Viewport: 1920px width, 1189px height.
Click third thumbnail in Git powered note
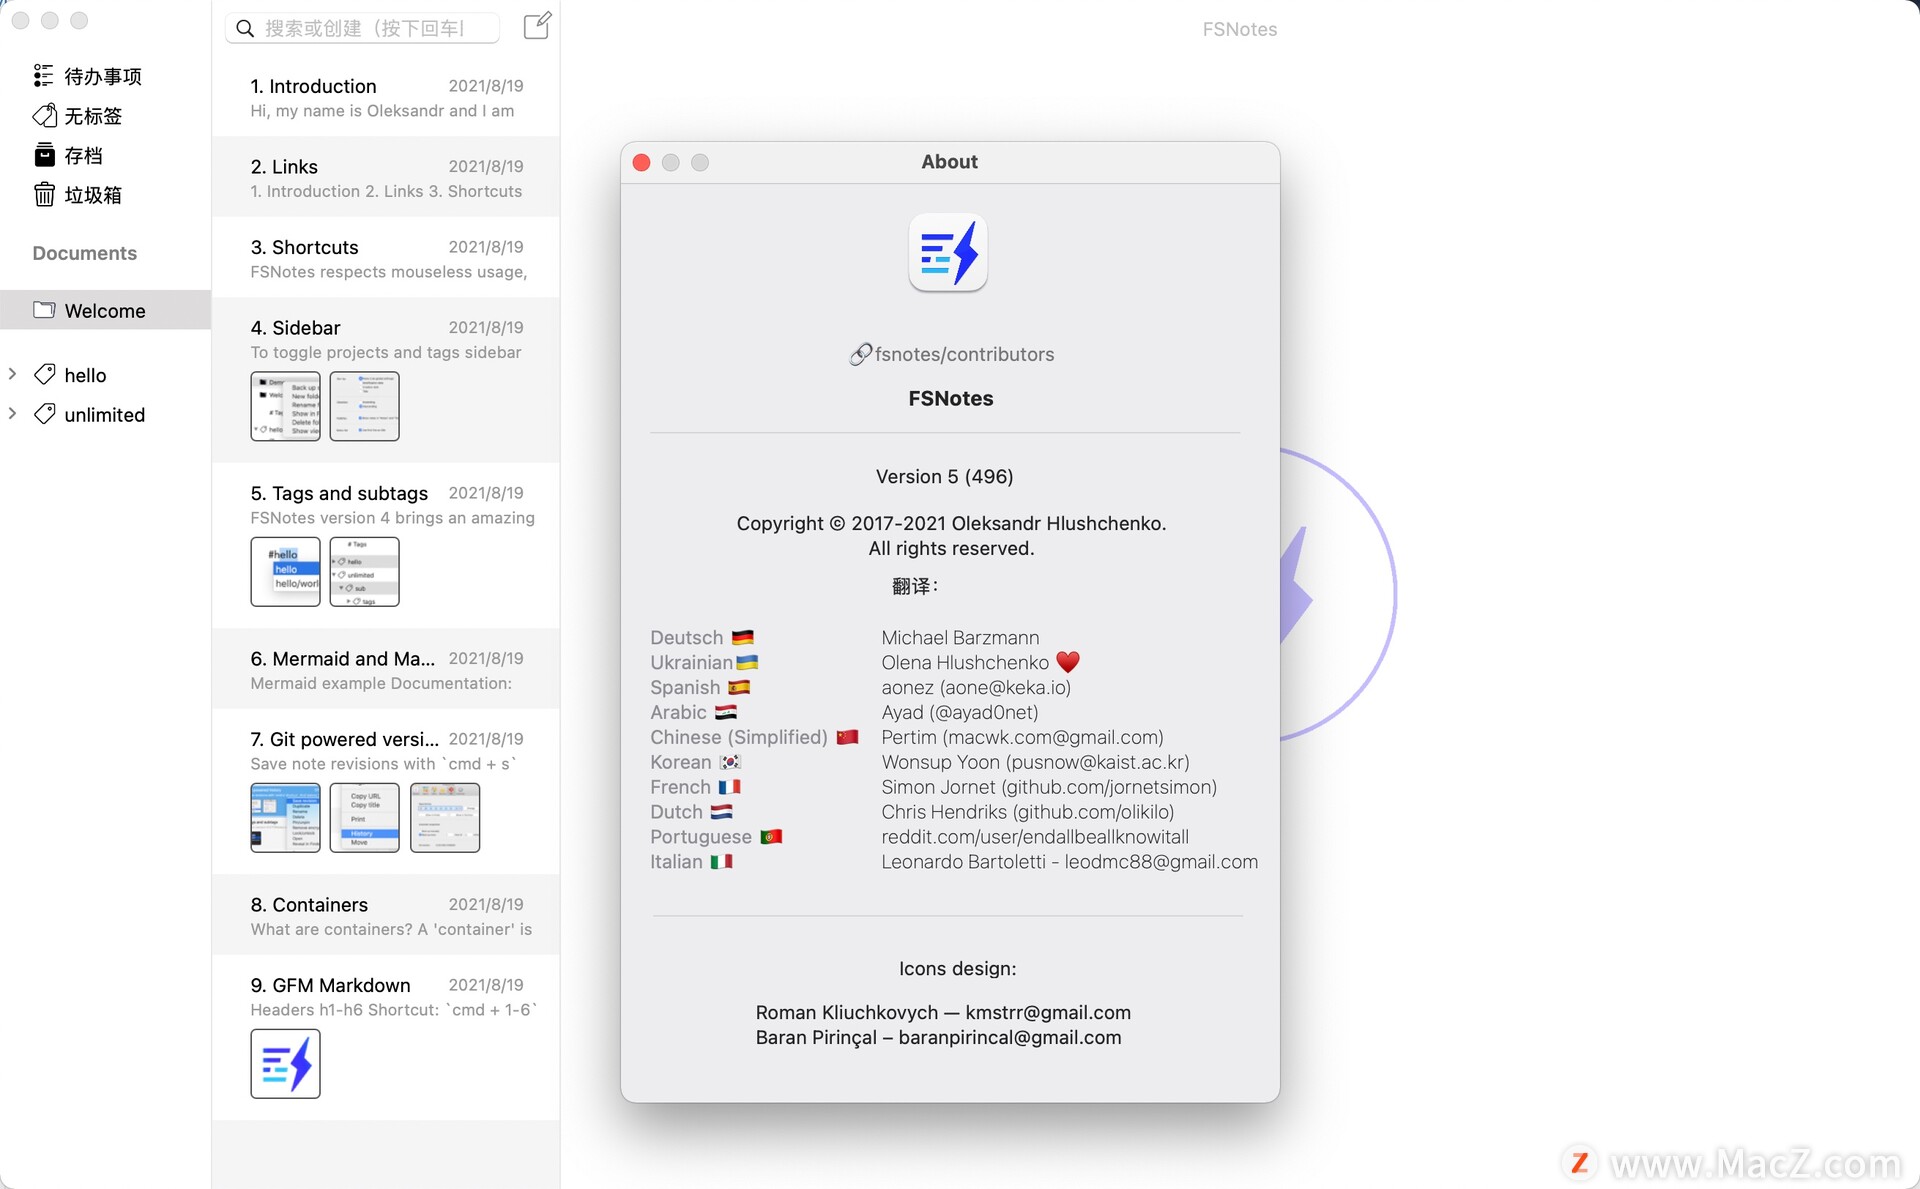tap(445, 818)
